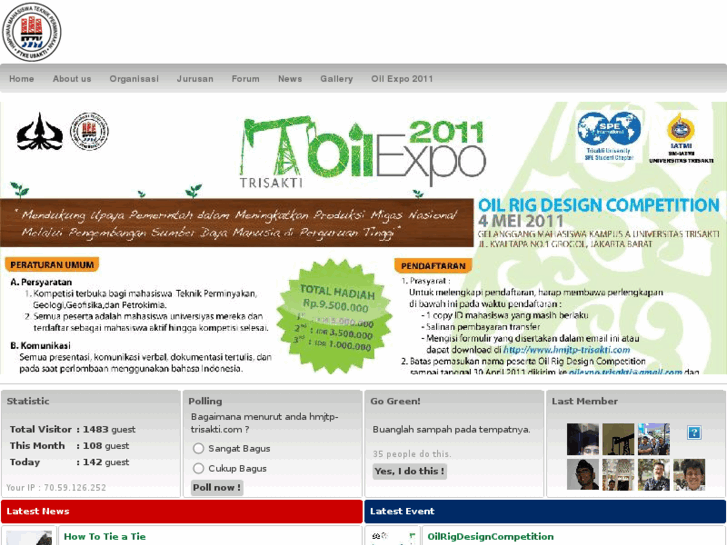The image size is (727, 545).
Task: Open the third member photo in the bottom row
Action: (x=654, y=474)
